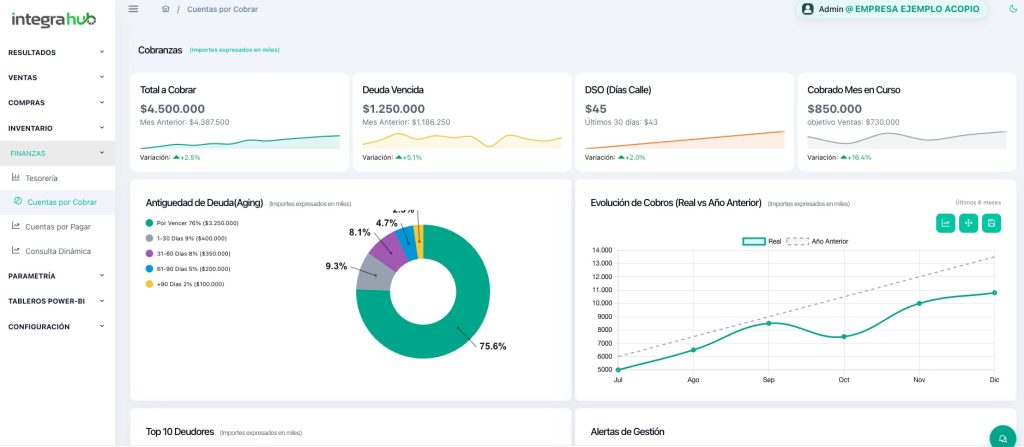Open Consulta Dinámica from sidebar
The width and height of the screenshot is (1024, 447).
(57, 251)
